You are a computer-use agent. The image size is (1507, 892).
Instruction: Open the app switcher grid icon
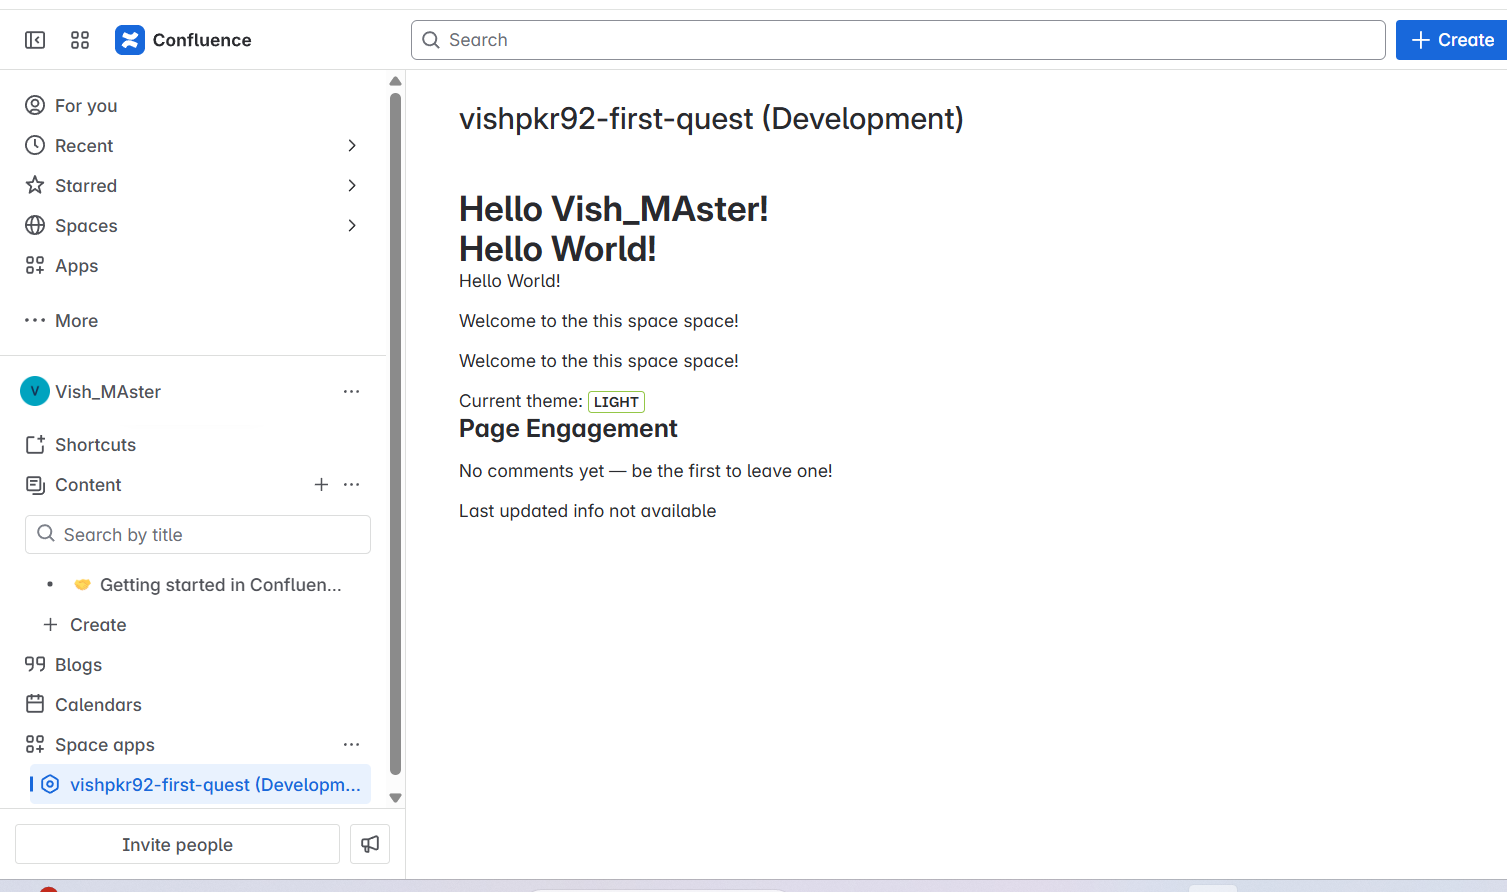[x=80, y=40]
